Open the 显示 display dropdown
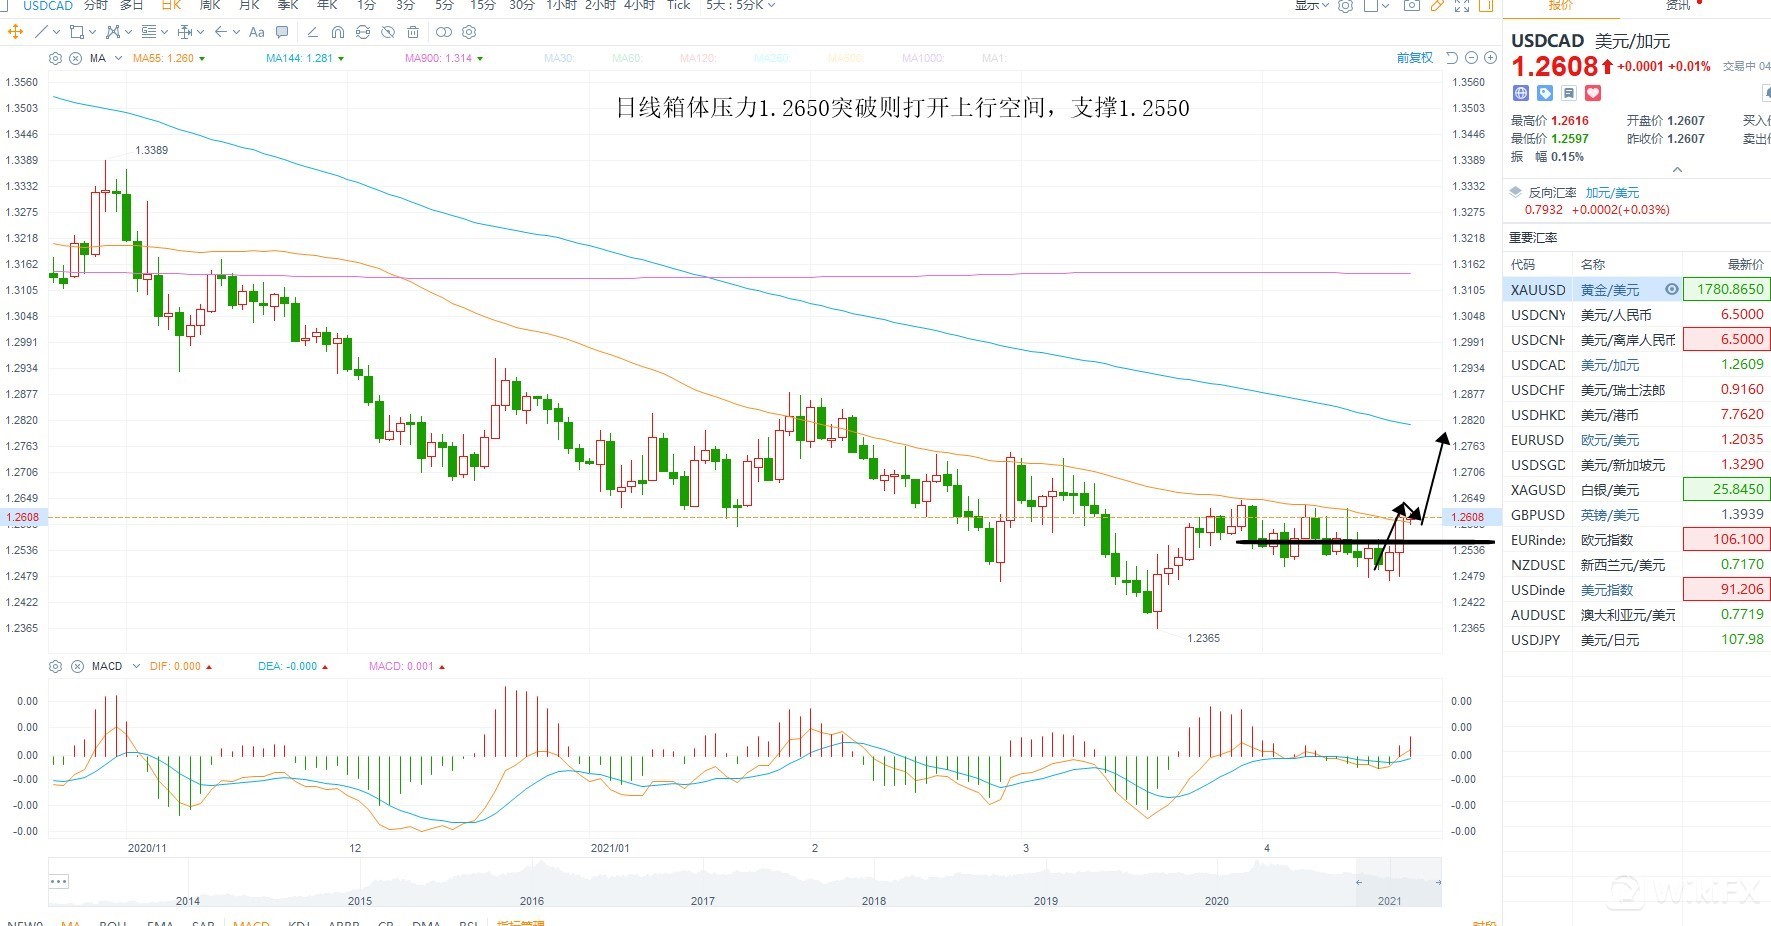Viewport: 1771px width, 926px height. [x=1312, y=5]
